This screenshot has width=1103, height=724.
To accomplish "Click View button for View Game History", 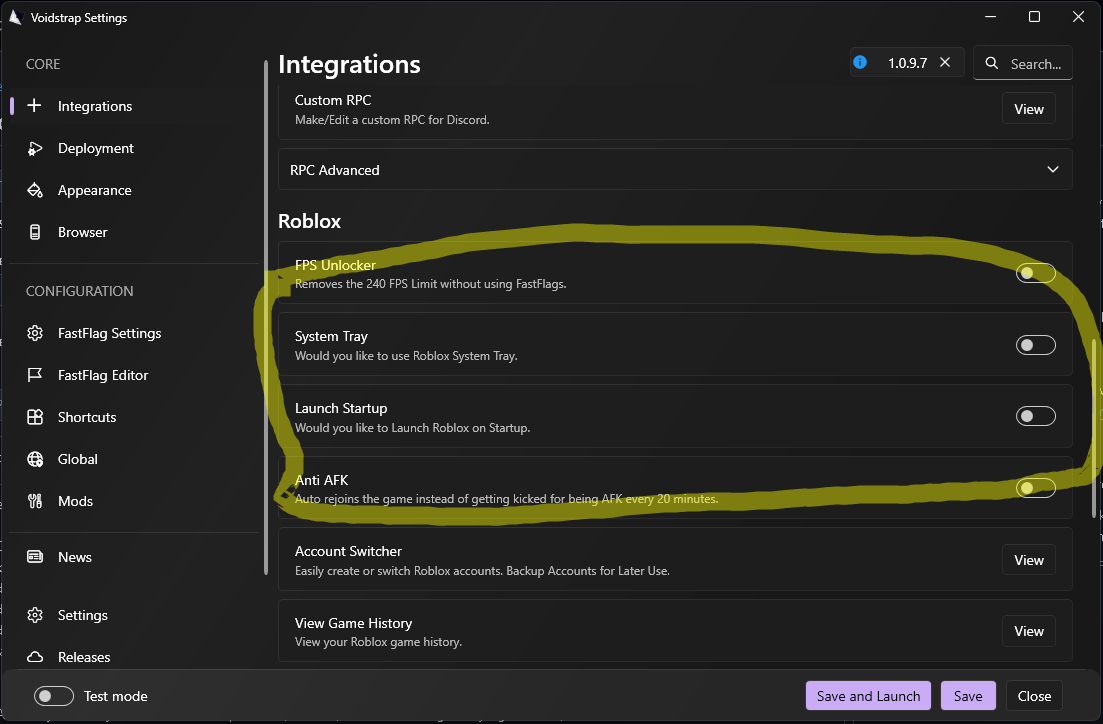I will tap(1028, 631).
